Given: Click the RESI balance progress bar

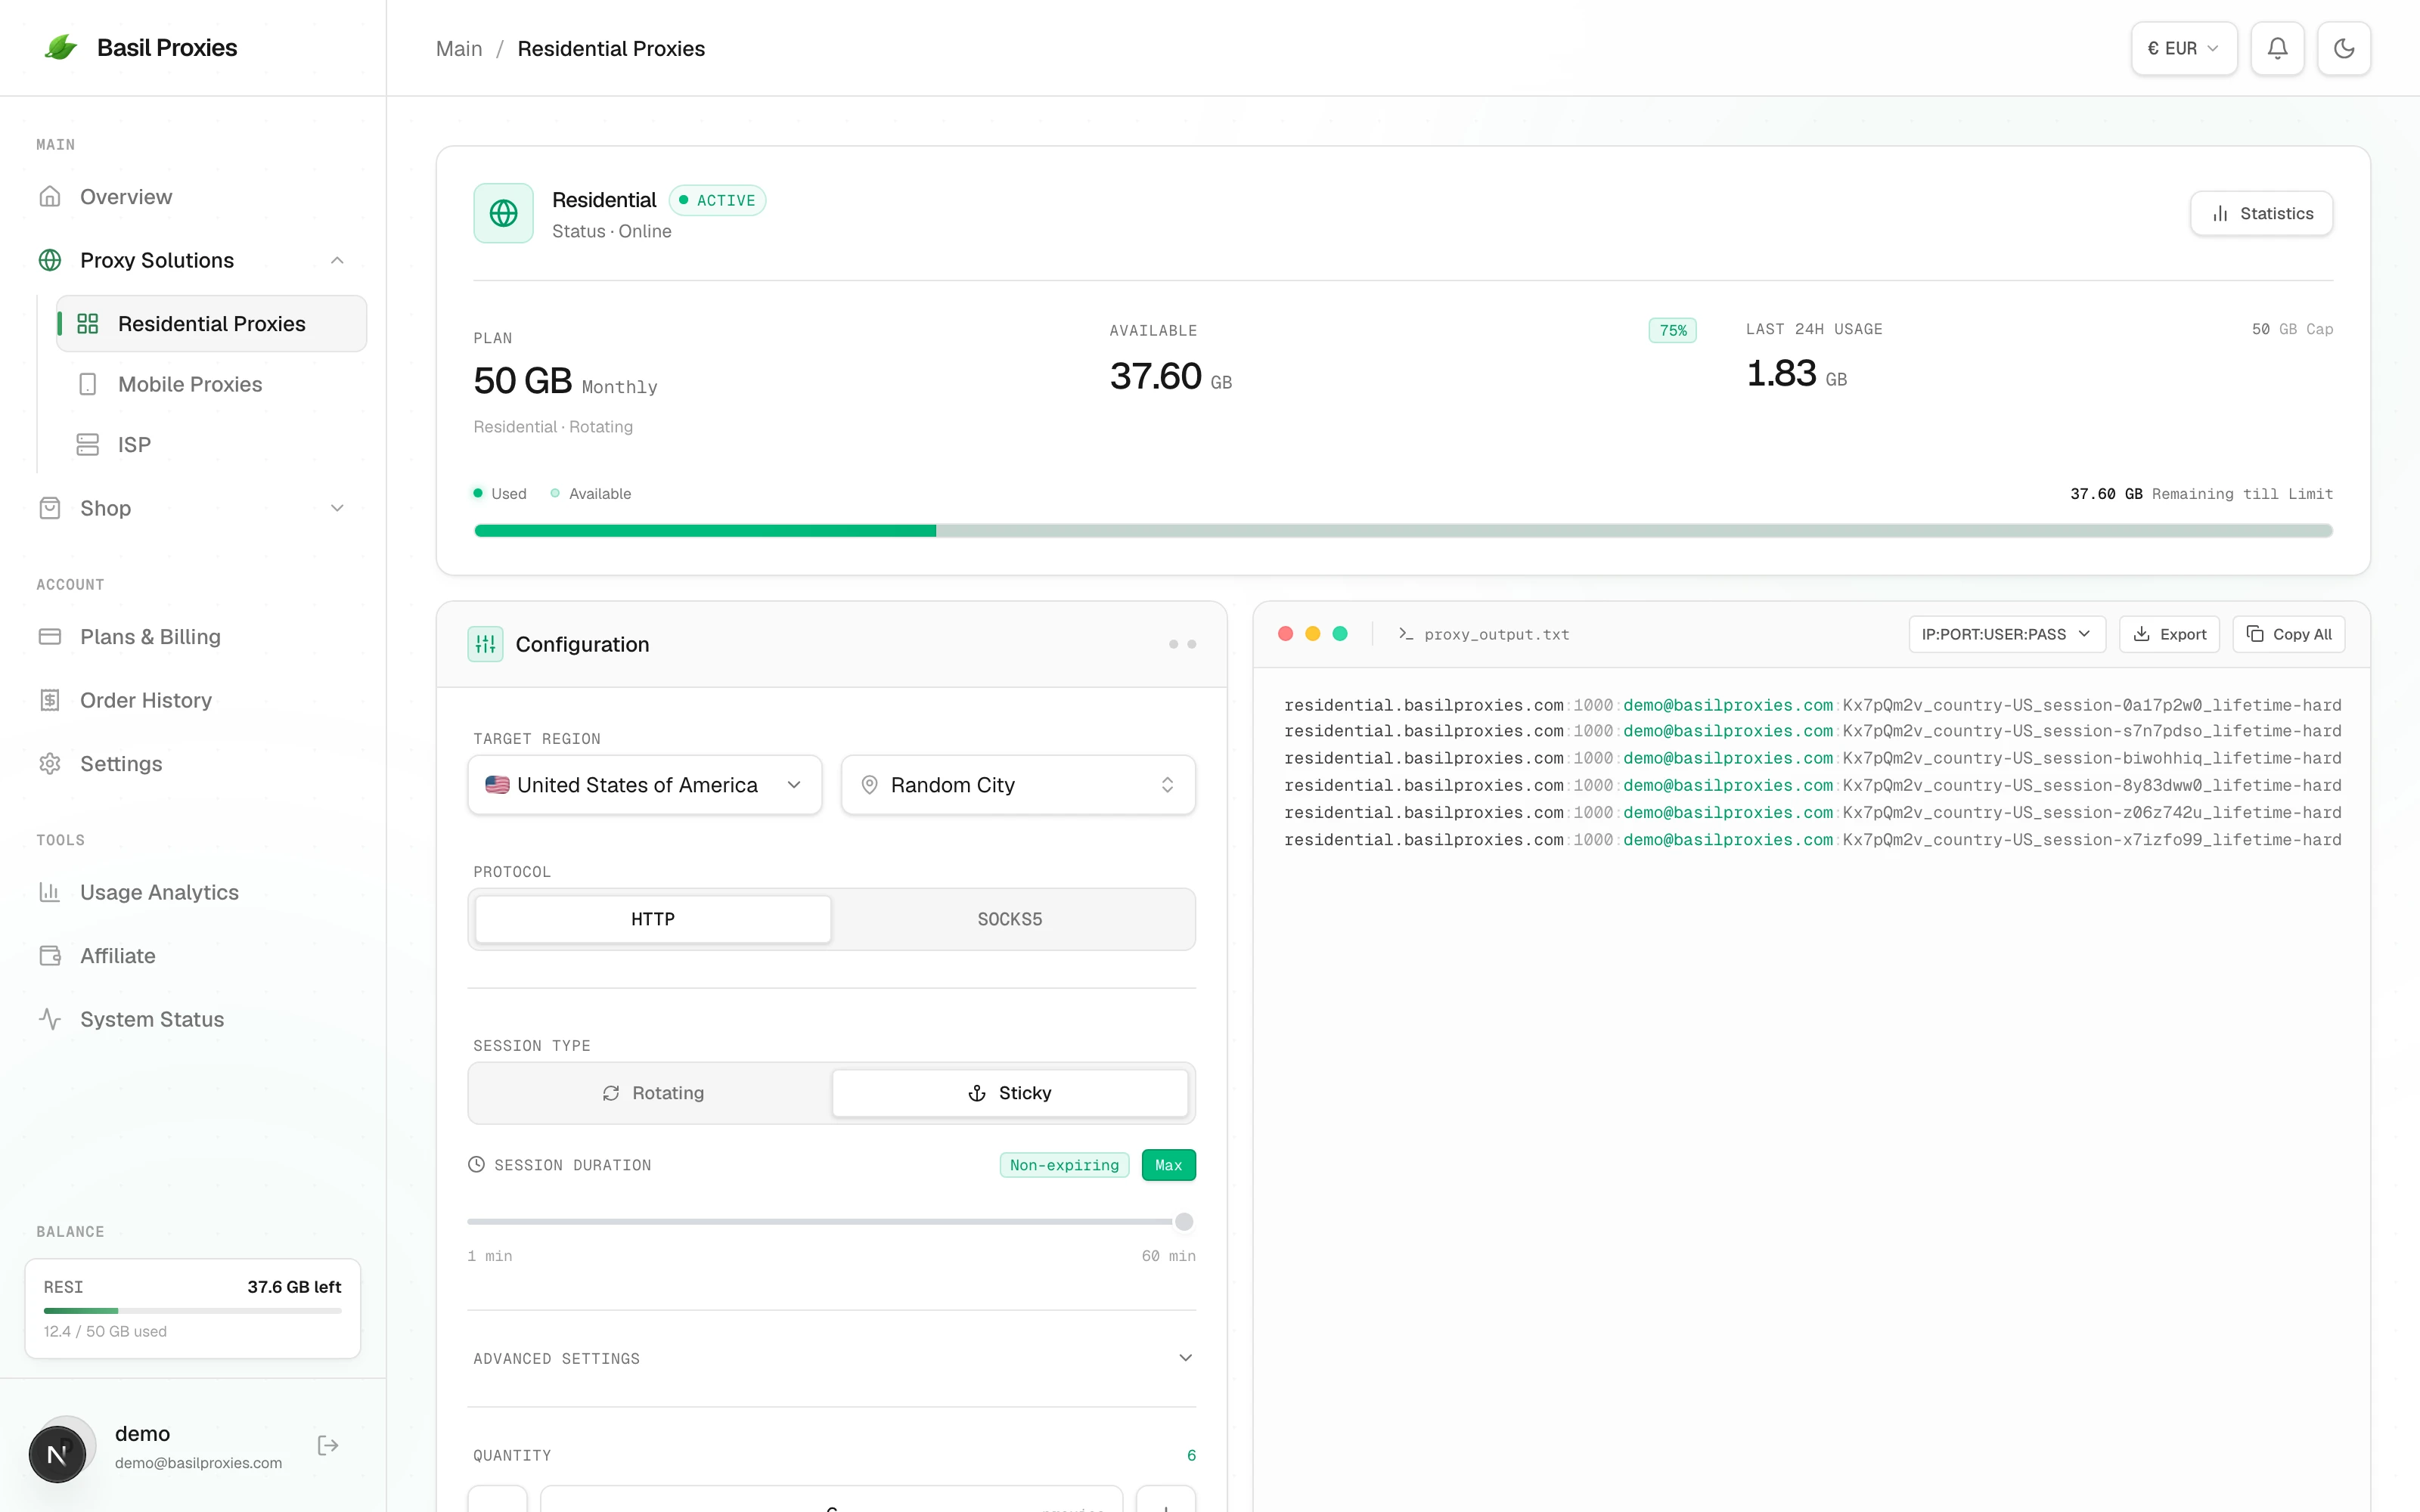Looking at the screenshot, I should (x=193, y=1310).
